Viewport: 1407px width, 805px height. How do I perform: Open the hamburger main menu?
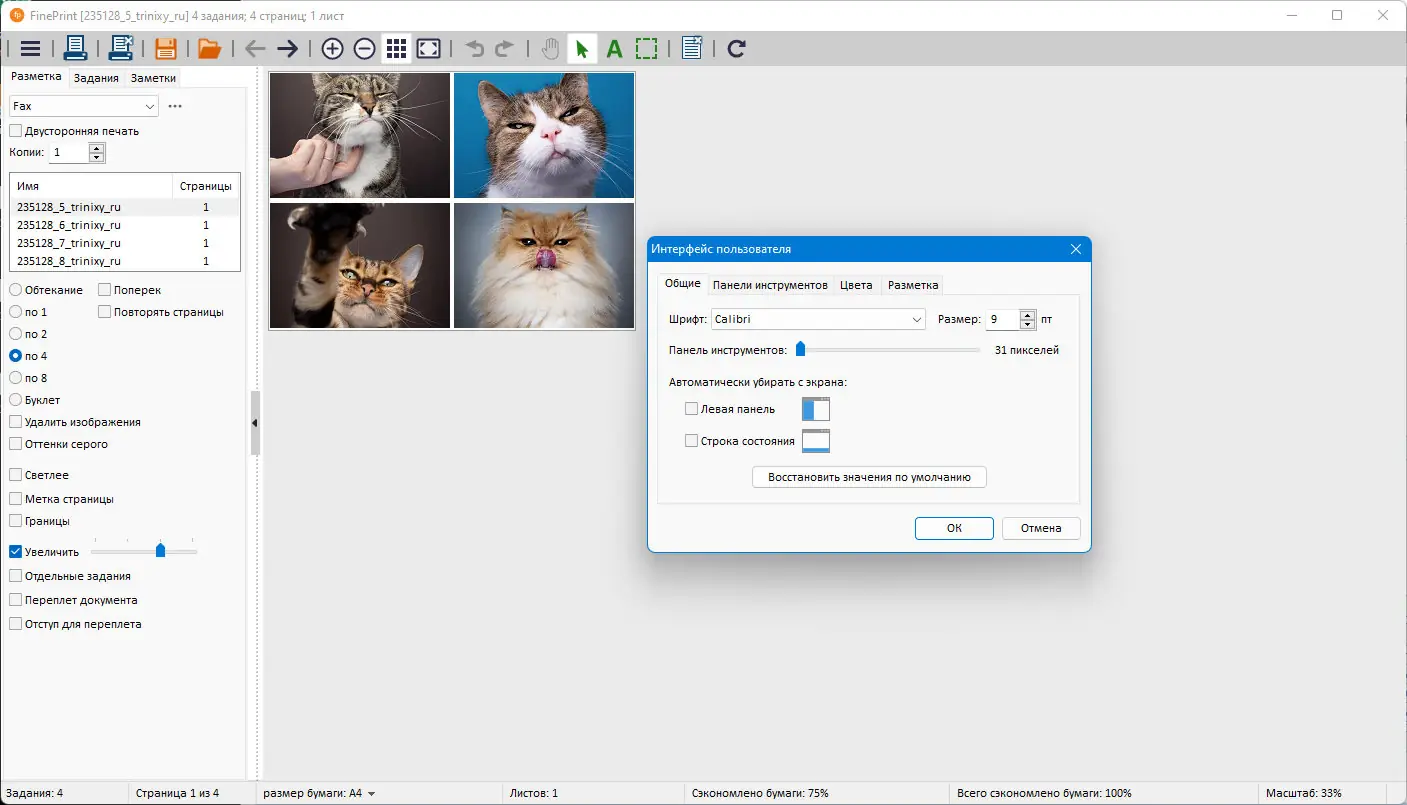click(x=30, y=48)
